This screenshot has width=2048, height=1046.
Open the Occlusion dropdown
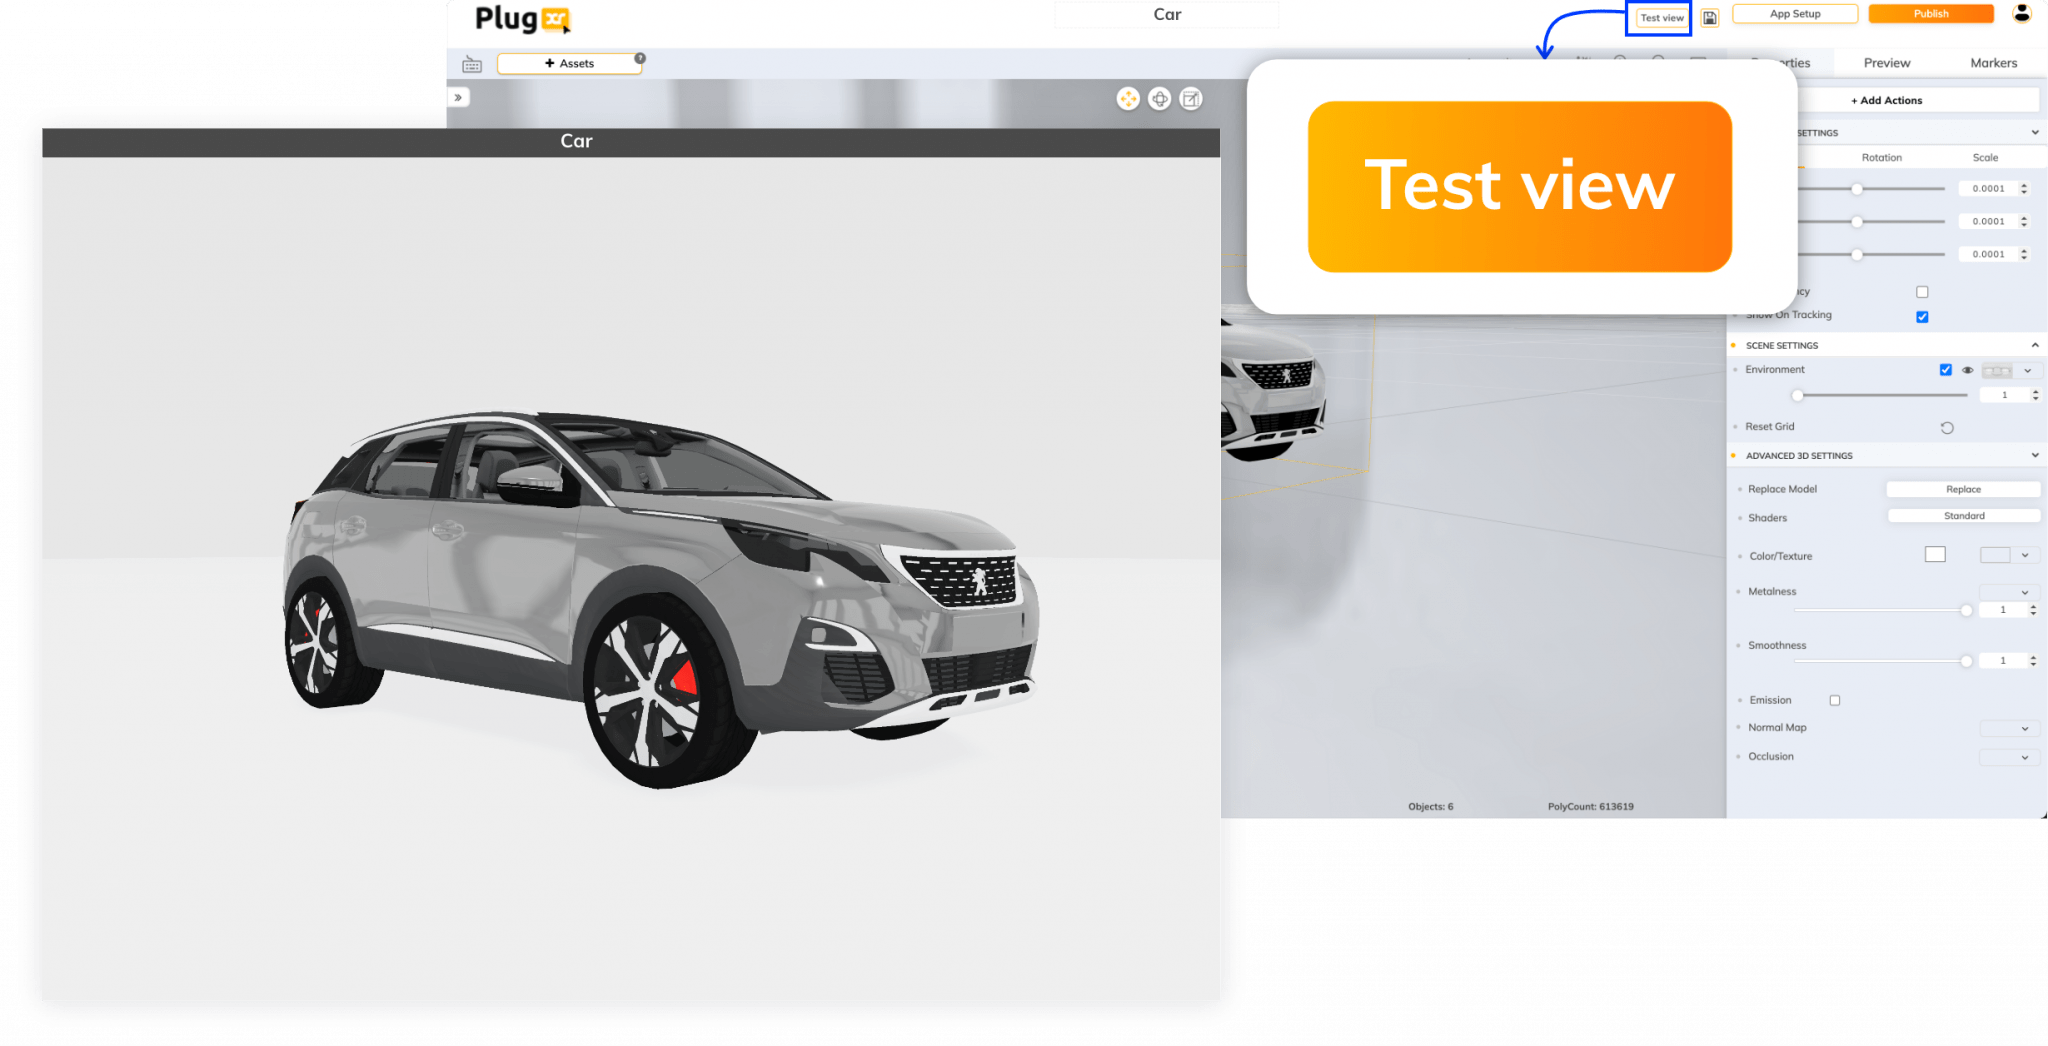pos(2009,757)
